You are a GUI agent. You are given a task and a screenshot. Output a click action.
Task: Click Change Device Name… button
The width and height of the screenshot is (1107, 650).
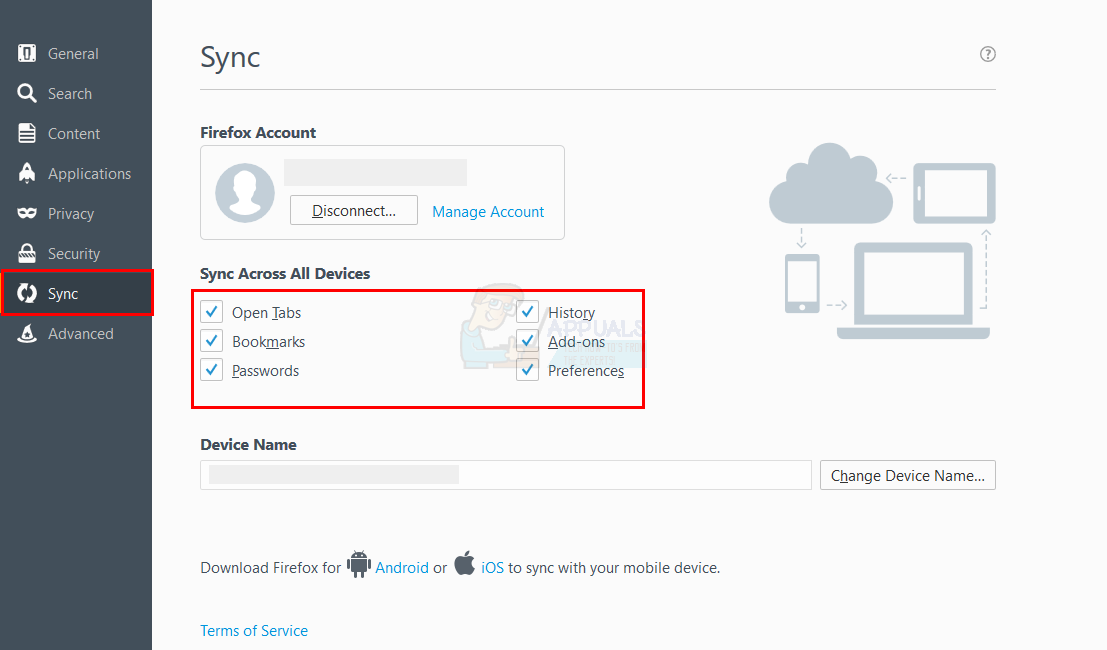[907, 476]
